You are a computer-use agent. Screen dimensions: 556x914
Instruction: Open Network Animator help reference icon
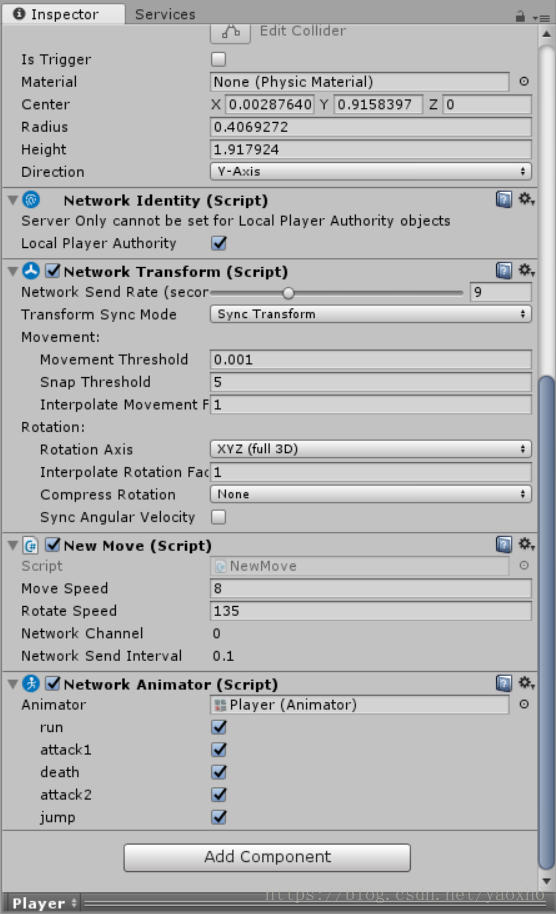tap(504, 683)
